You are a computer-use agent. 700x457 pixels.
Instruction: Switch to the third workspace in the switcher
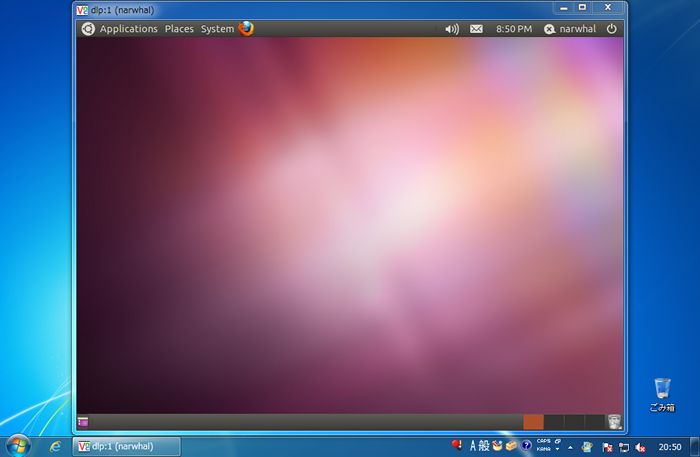coord(574,422)
